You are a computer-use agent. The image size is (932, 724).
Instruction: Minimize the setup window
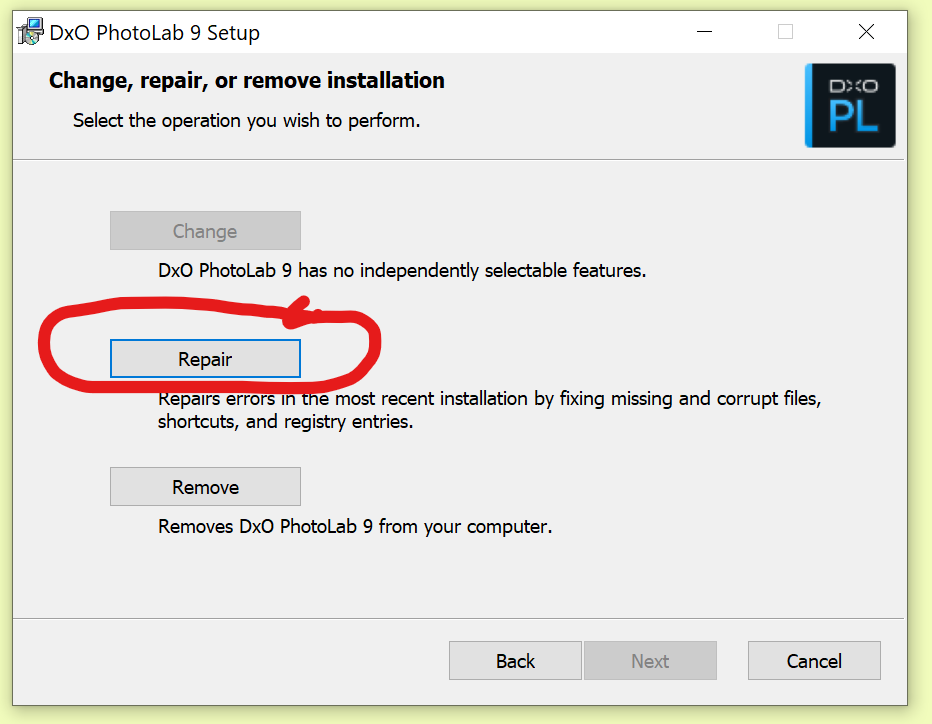tap(706, 32)
